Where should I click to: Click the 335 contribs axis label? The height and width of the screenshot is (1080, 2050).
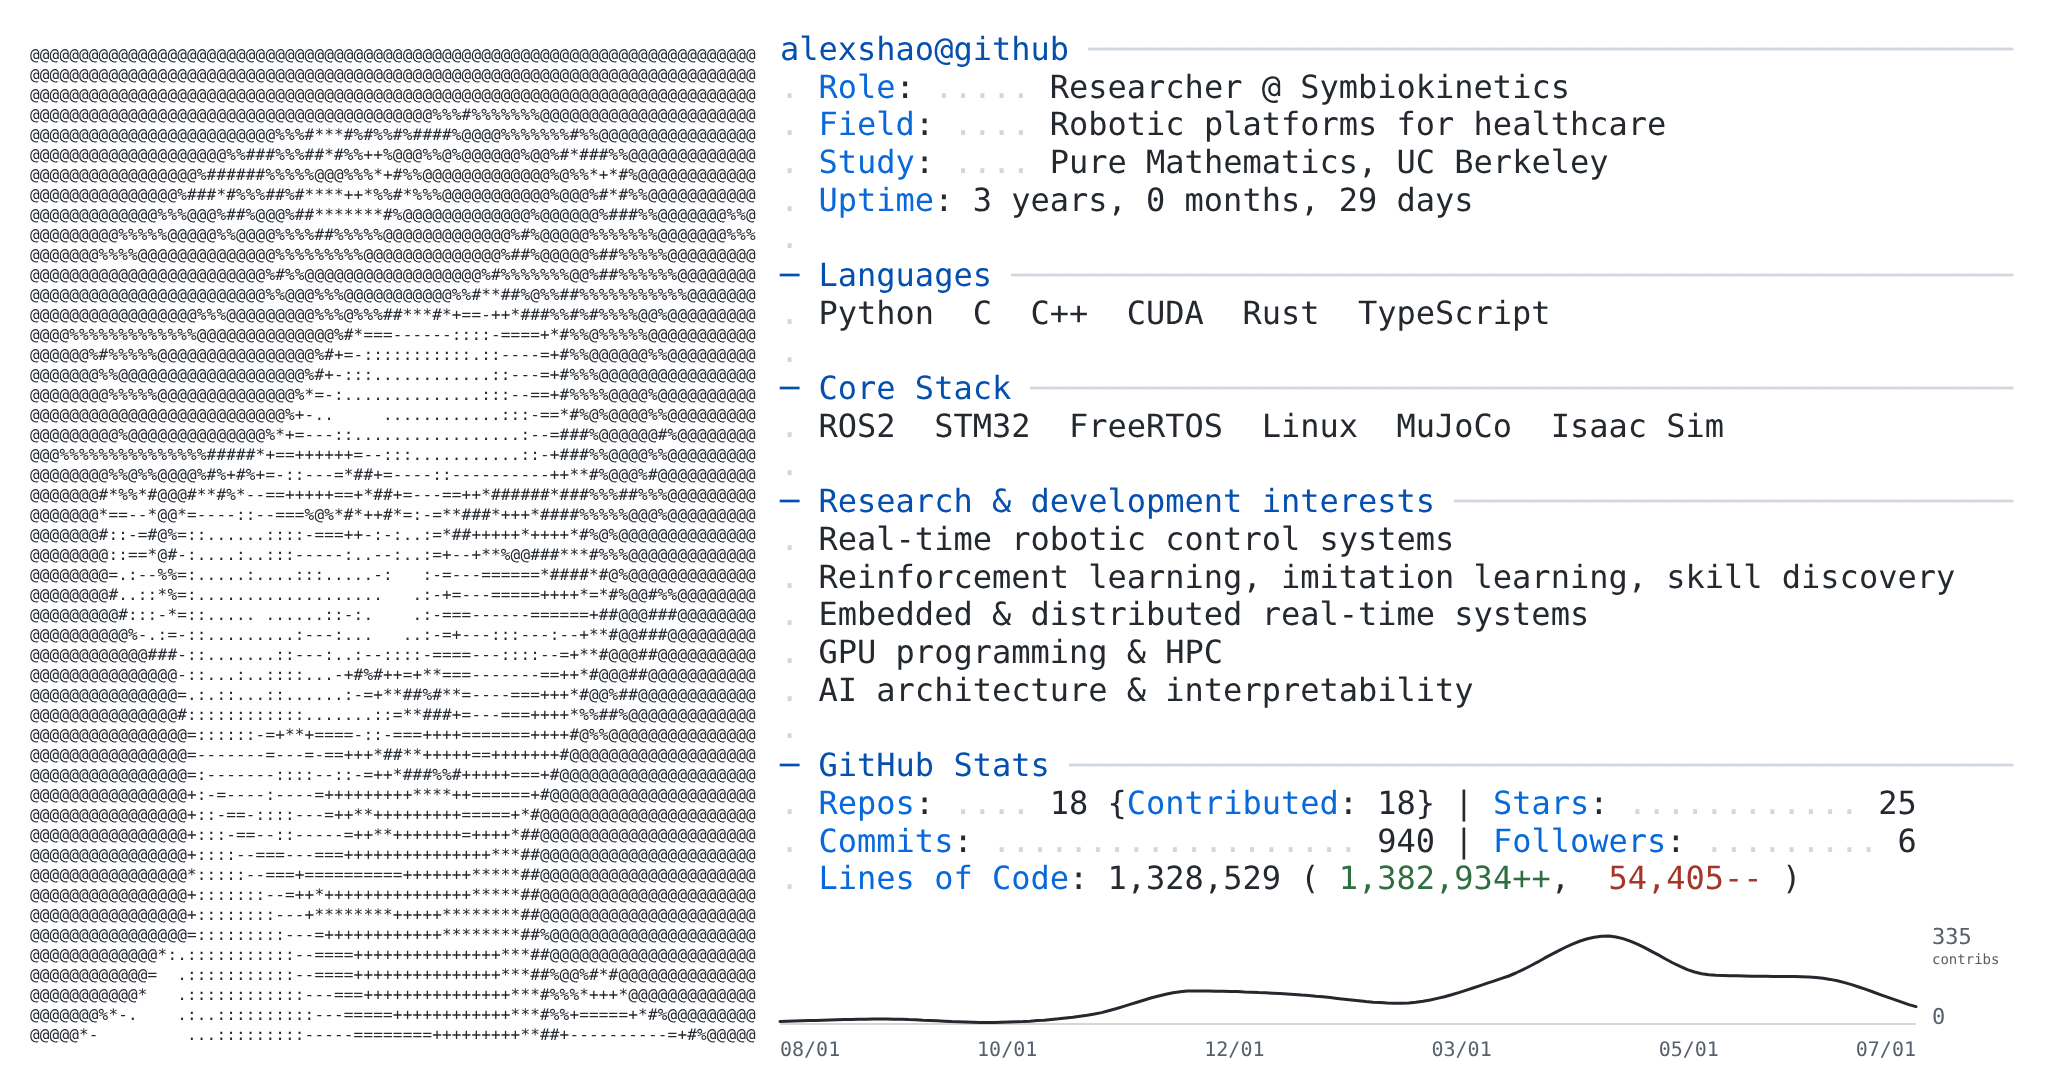1964,946
